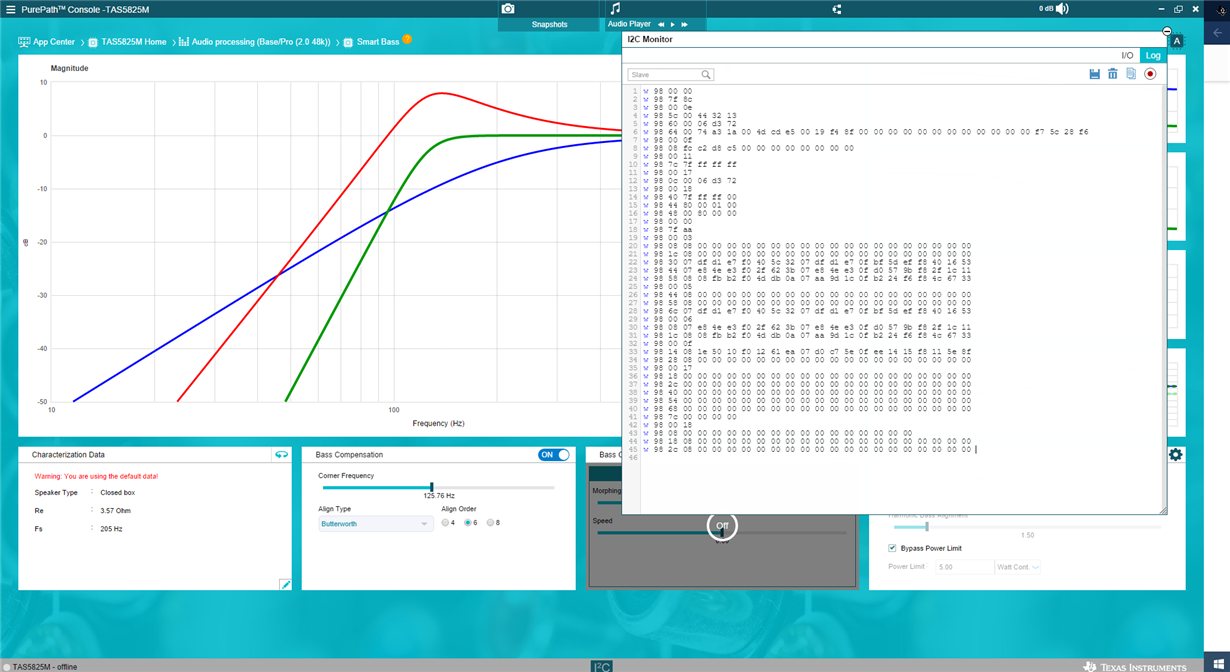This screenshot has width=1230, height=672.
Task: Click the audio player previous track button
Action: tap(661, 24)
